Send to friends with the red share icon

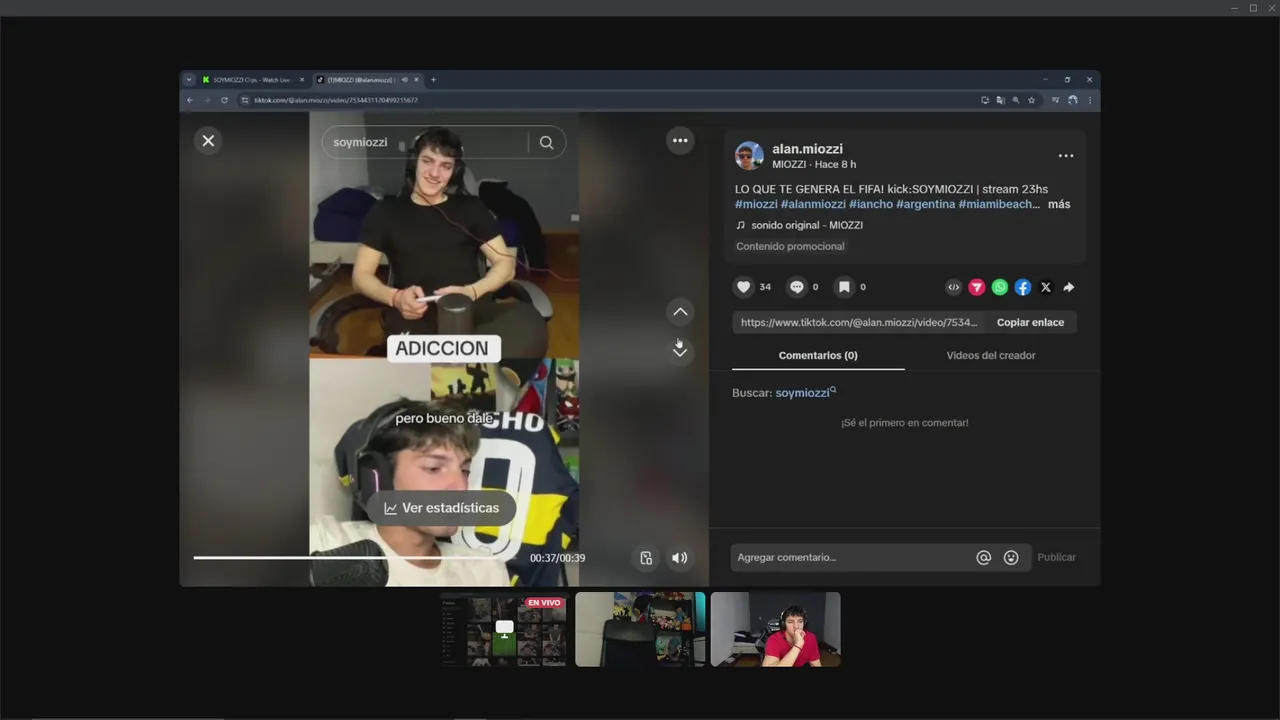977,287
